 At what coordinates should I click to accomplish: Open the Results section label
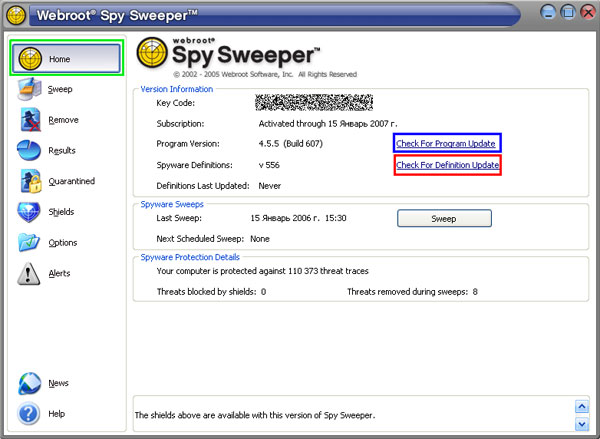pyautogui.click(x=62, y=150)
